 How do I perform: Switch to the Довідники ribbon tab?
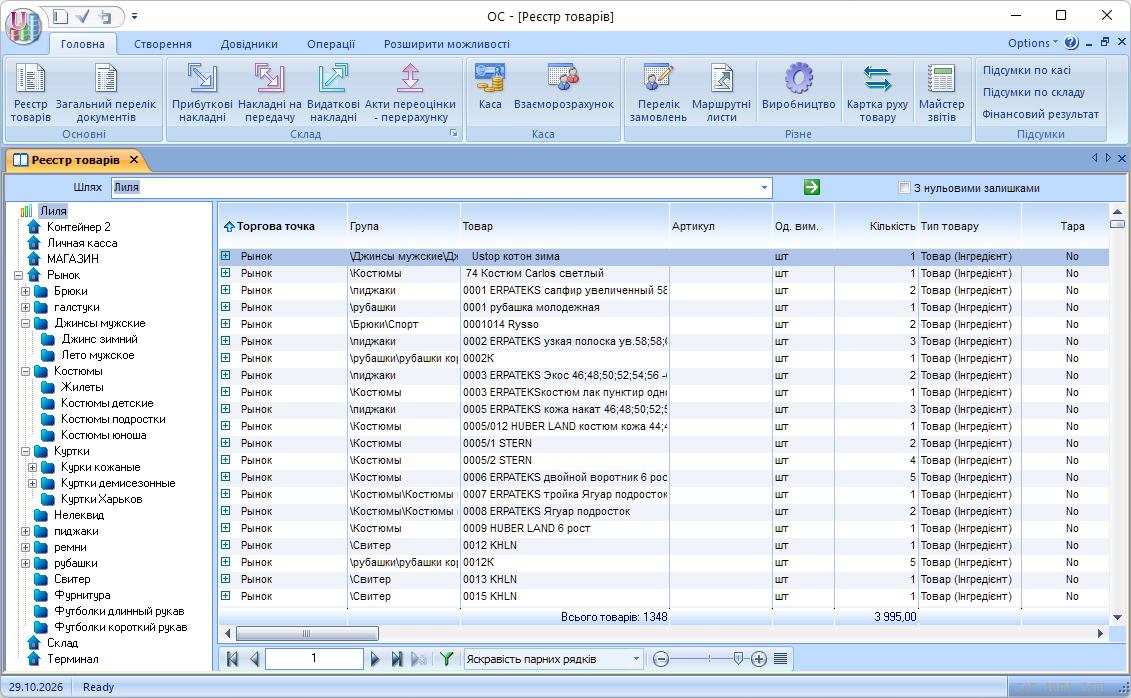click(249, 44)
